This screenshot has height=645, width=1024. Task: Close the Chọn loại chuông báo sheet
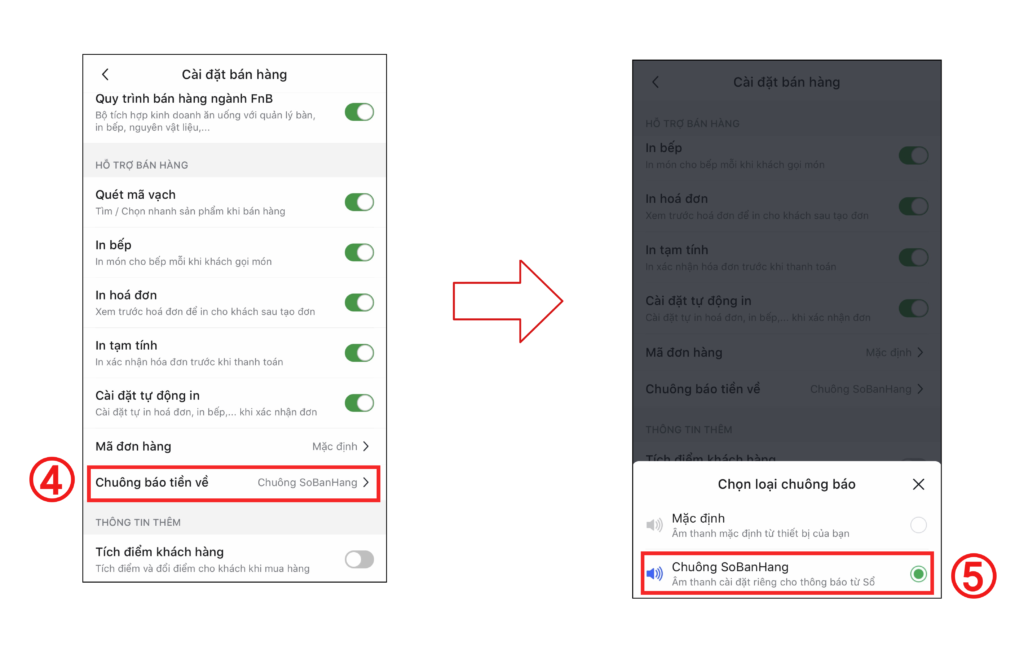point(918,484)
